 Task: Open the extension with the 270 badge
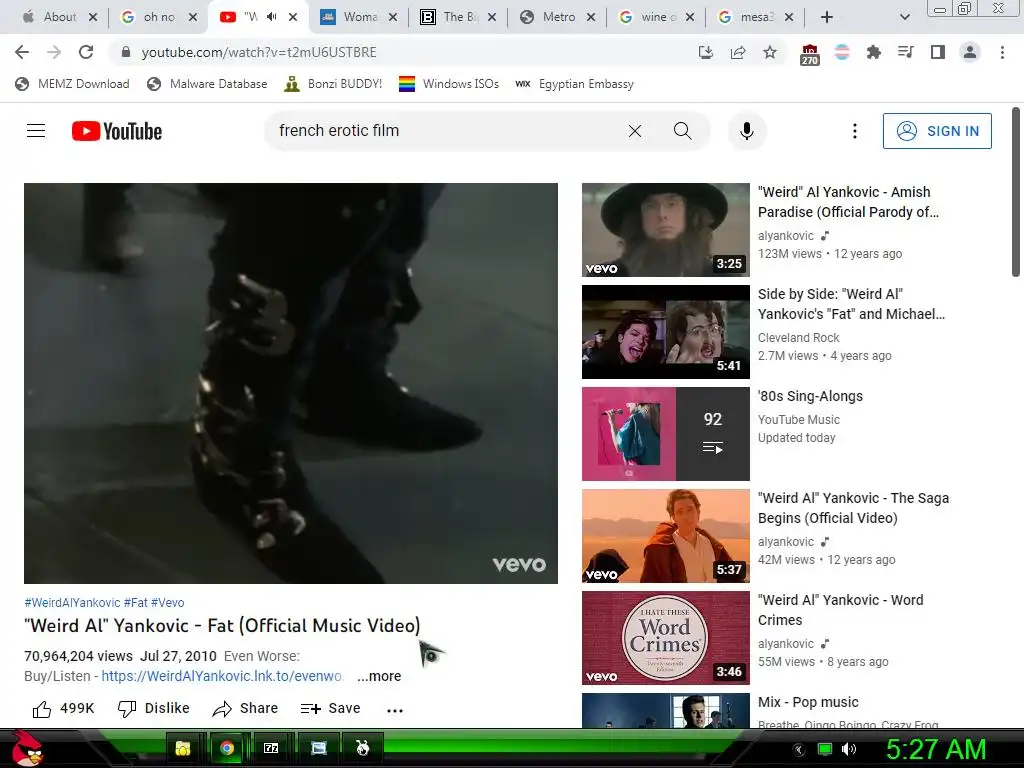[809, 54]
